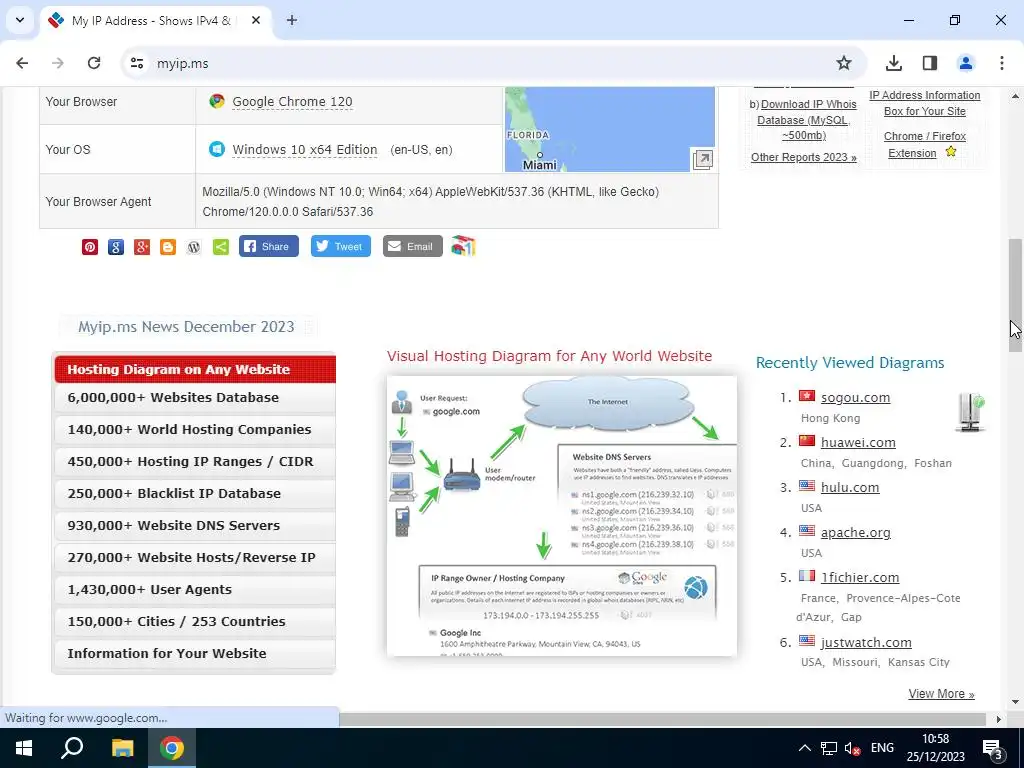Image resolution: width=1024 pixels, height=768 pixels.
Task: Open taskbar search magnifier
Action: [x=72, y=748]
